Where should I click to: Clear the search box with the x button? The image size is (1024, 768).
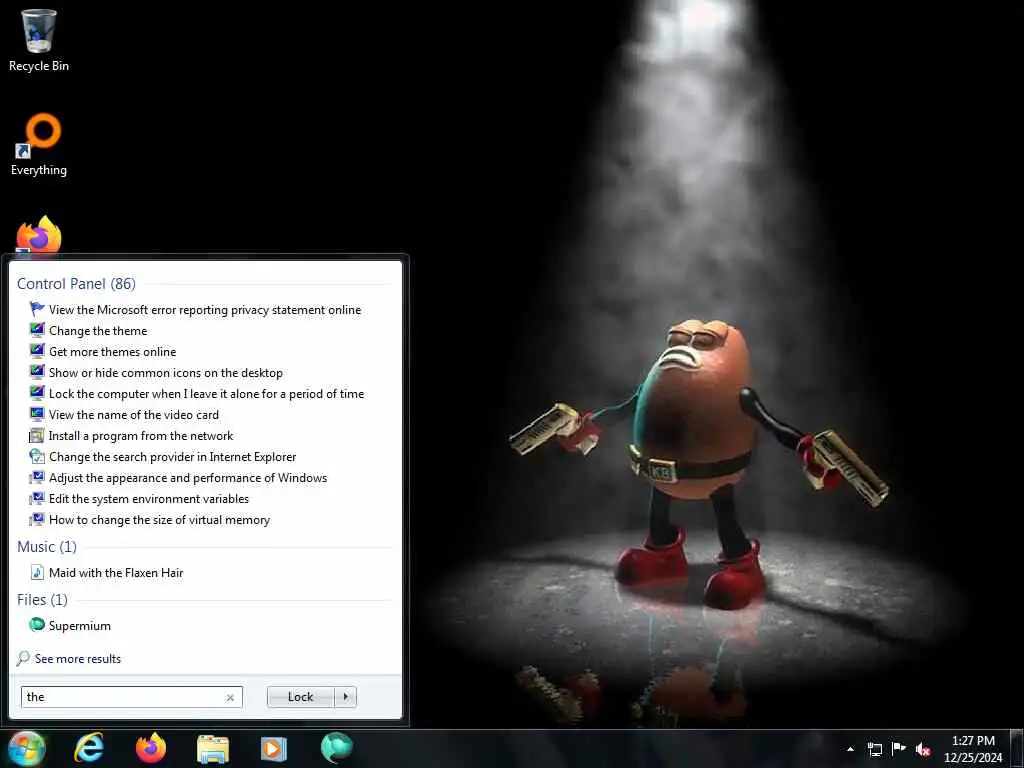pyautogui.click(x=230, y=697)
